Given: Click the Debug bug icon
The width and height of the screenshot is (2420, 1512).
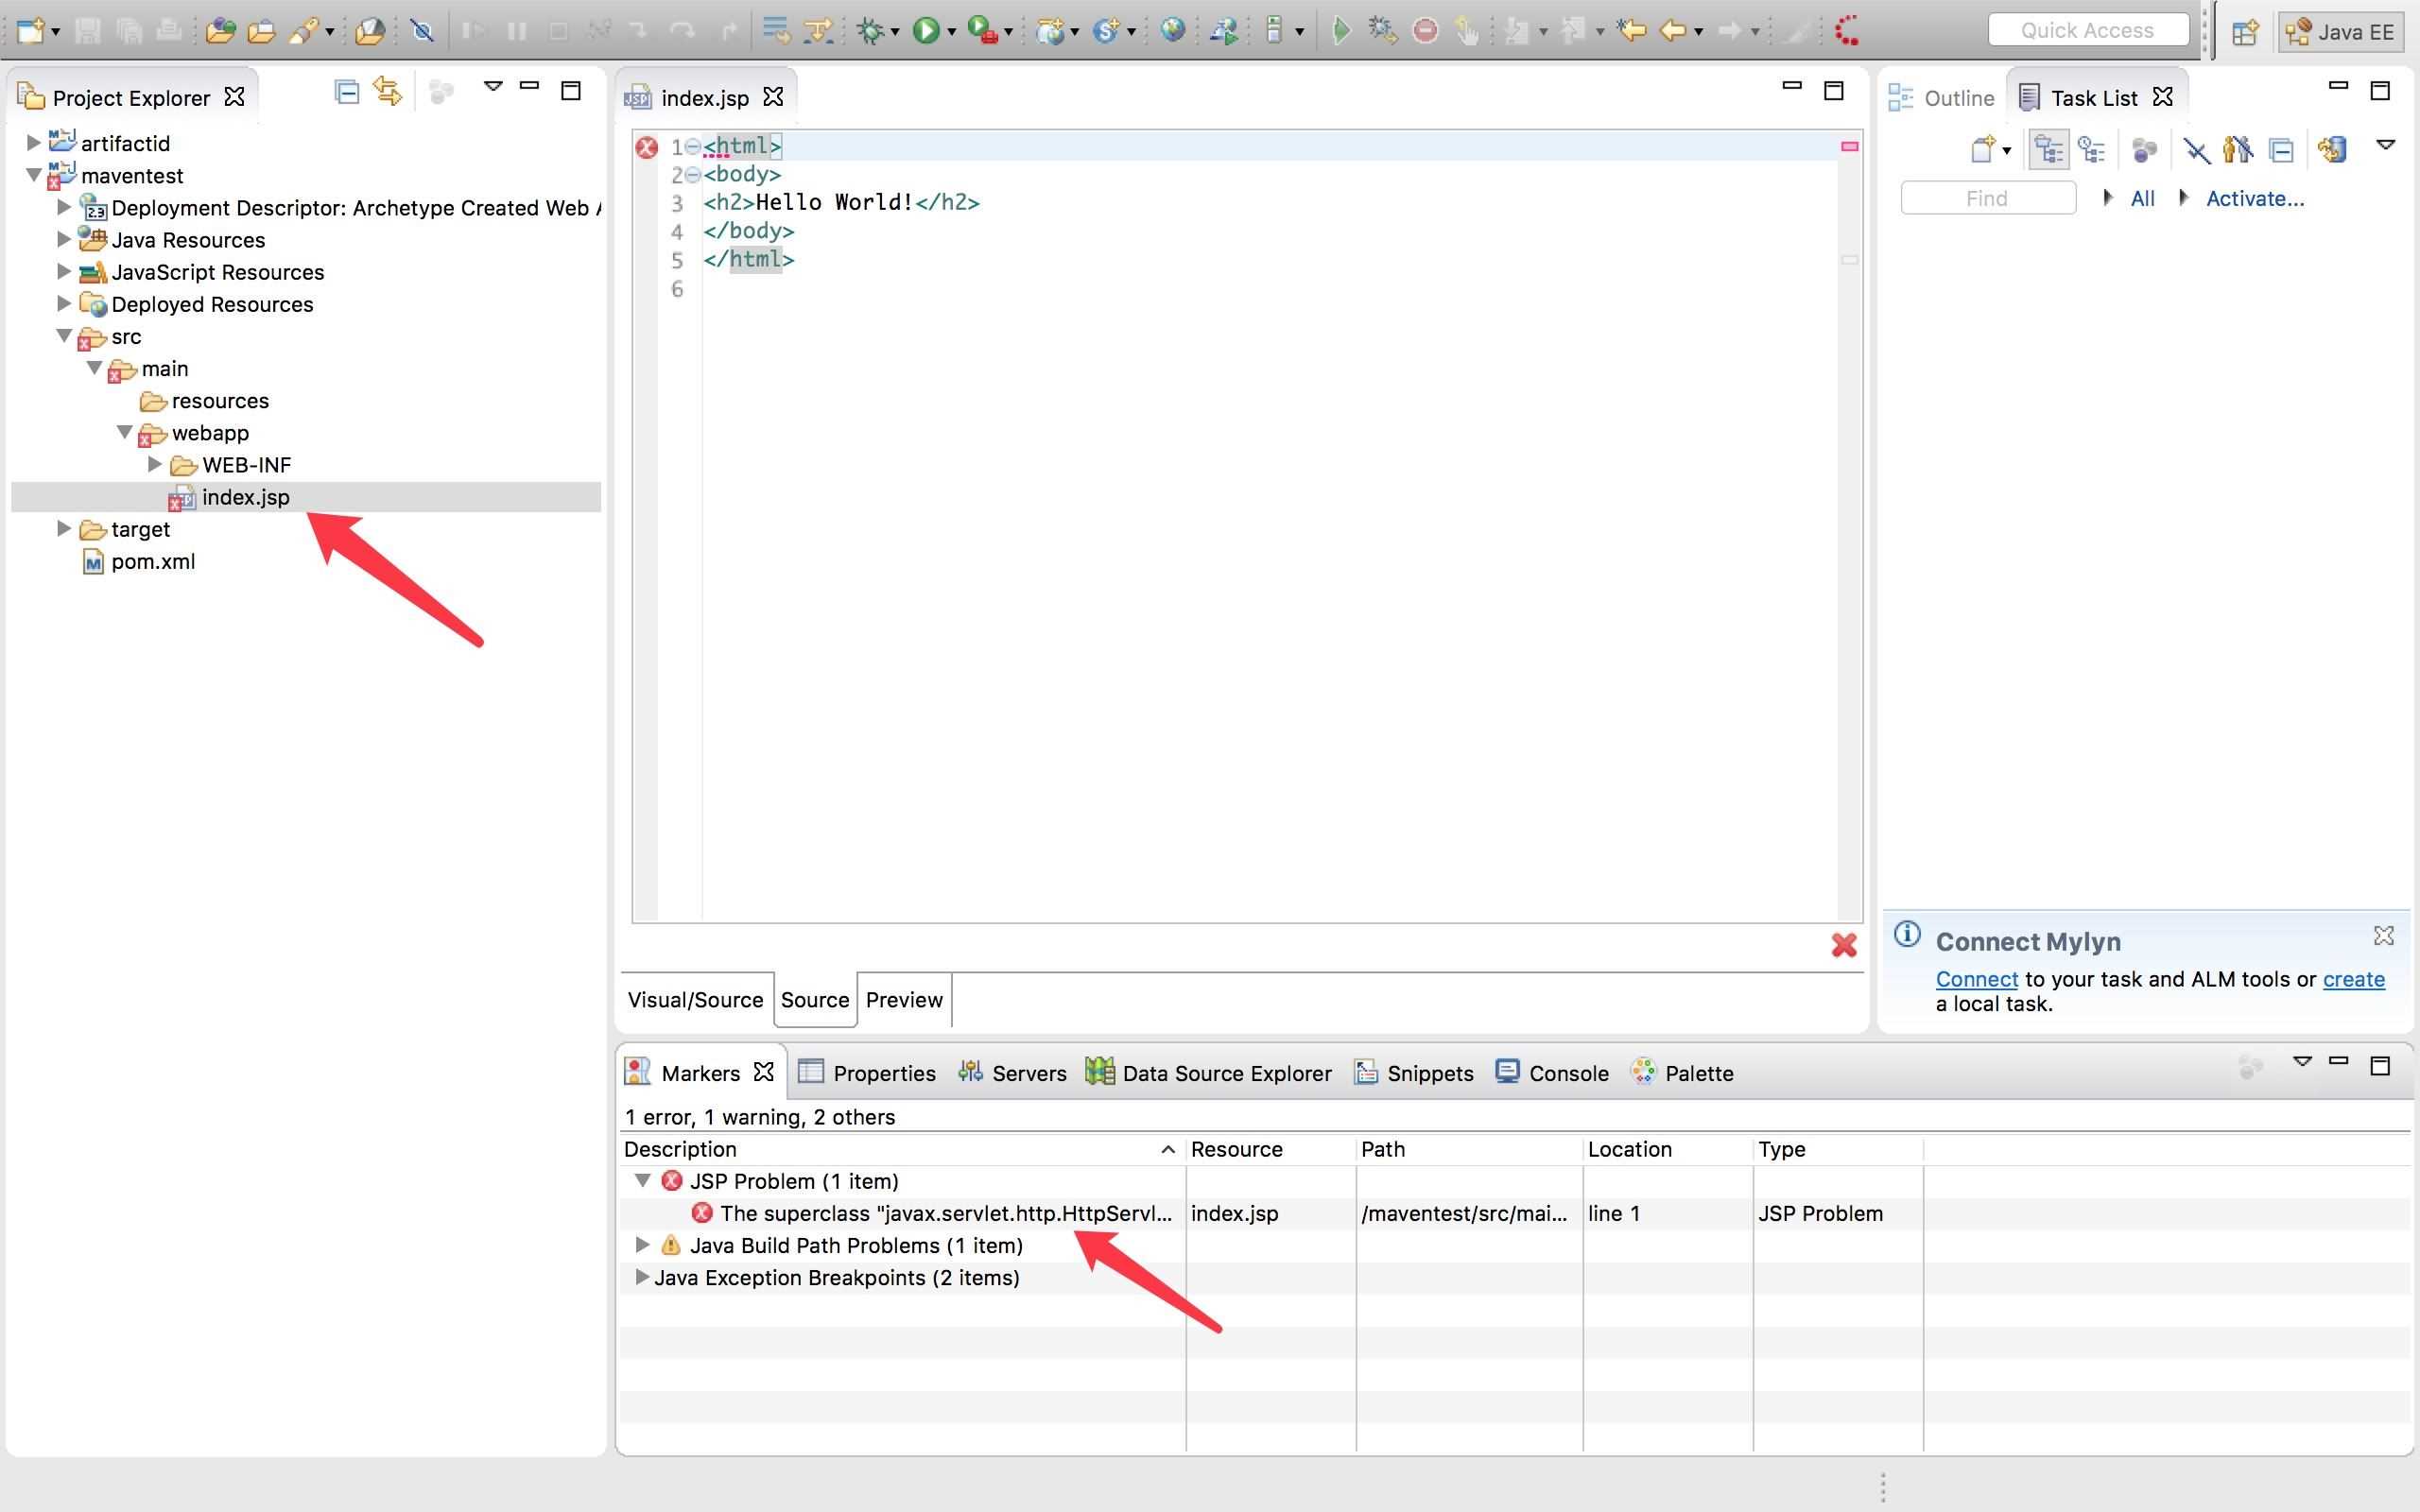Looking at the screenshot, I should click(x=871, y=31).
